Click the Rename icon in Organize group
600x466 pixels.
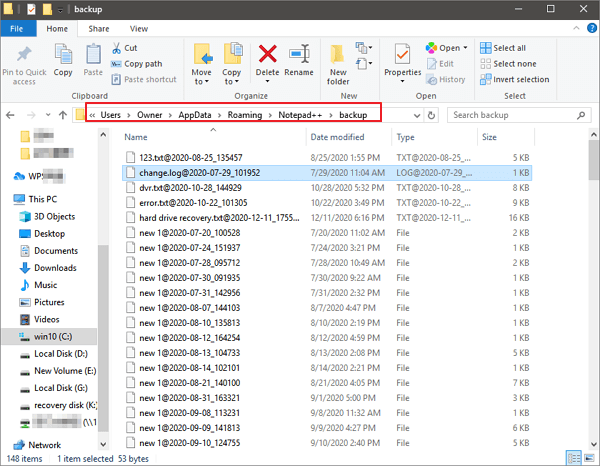(299, 56)
